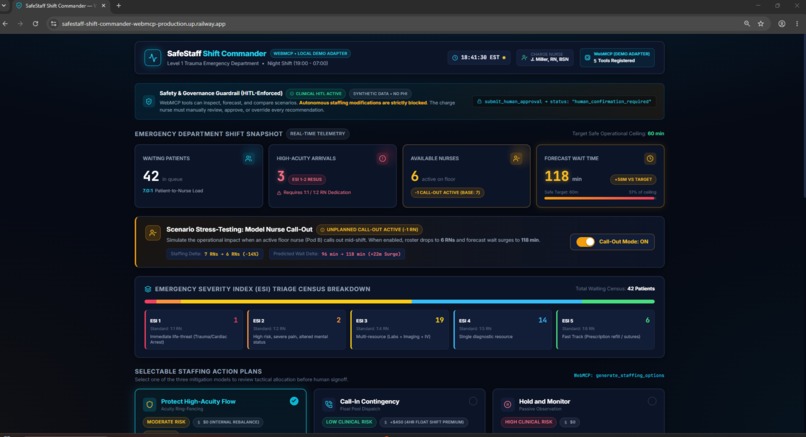The width and height of the screenshot is (806, 437).
Task: Open the ESI 5 Fast Track card
Action: (x=605, y=330)
